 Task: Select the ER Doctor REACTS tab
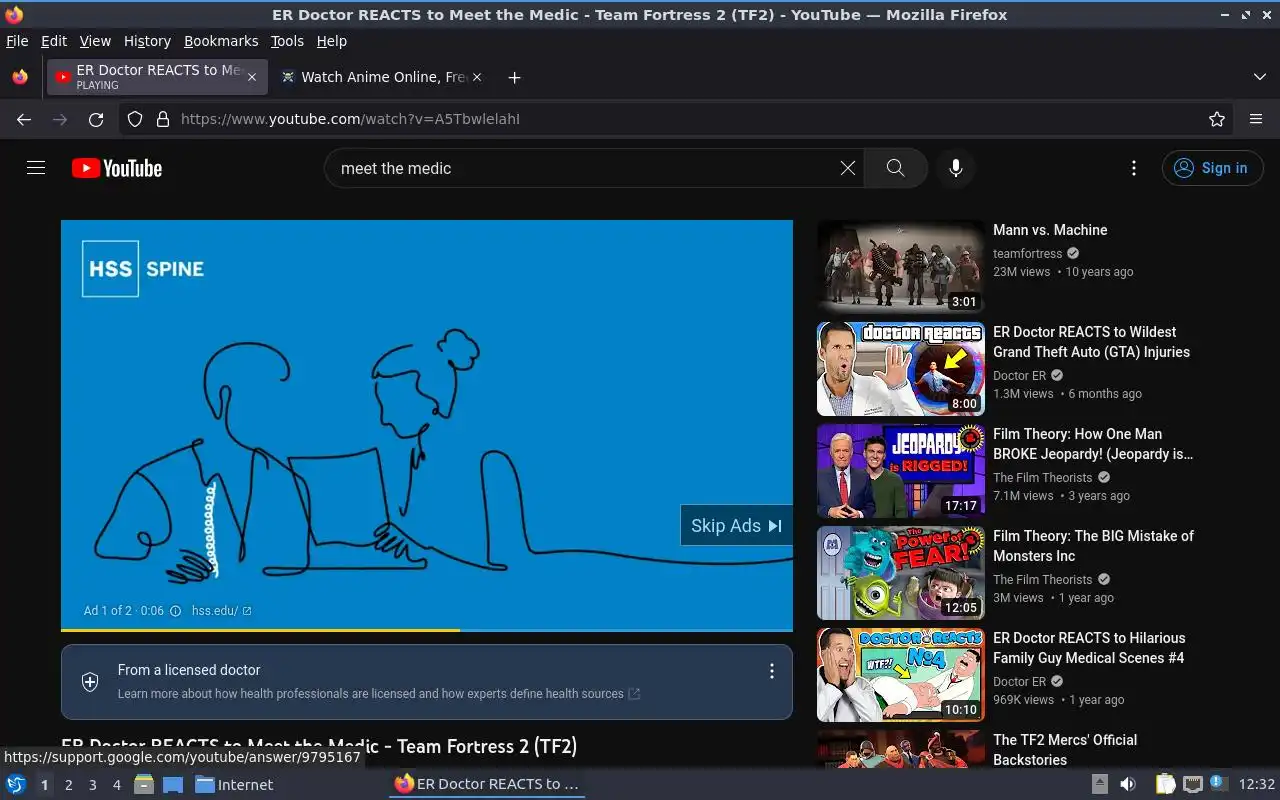(x=157, y=77)
